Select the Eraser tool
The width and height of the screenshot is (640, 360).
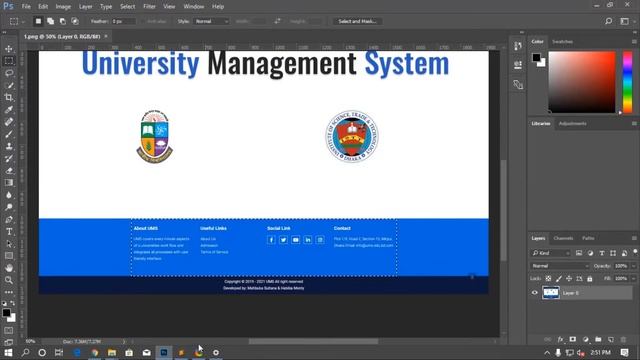click(9, 171)
